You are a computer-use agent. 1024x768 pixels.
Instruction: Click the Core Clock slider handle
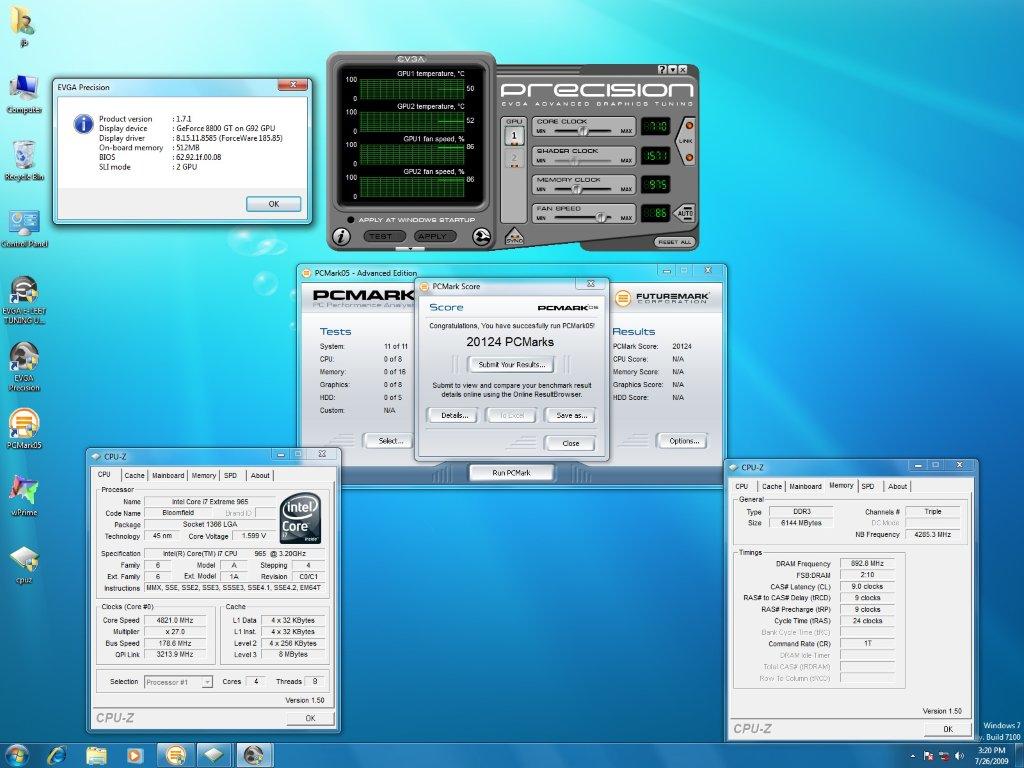584,131
